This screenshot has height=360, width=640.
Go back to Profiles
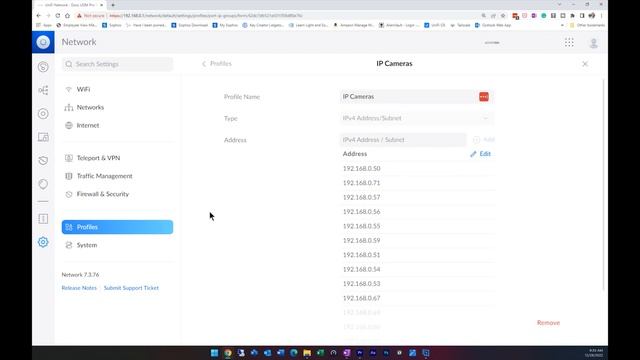tap(217, 64)
